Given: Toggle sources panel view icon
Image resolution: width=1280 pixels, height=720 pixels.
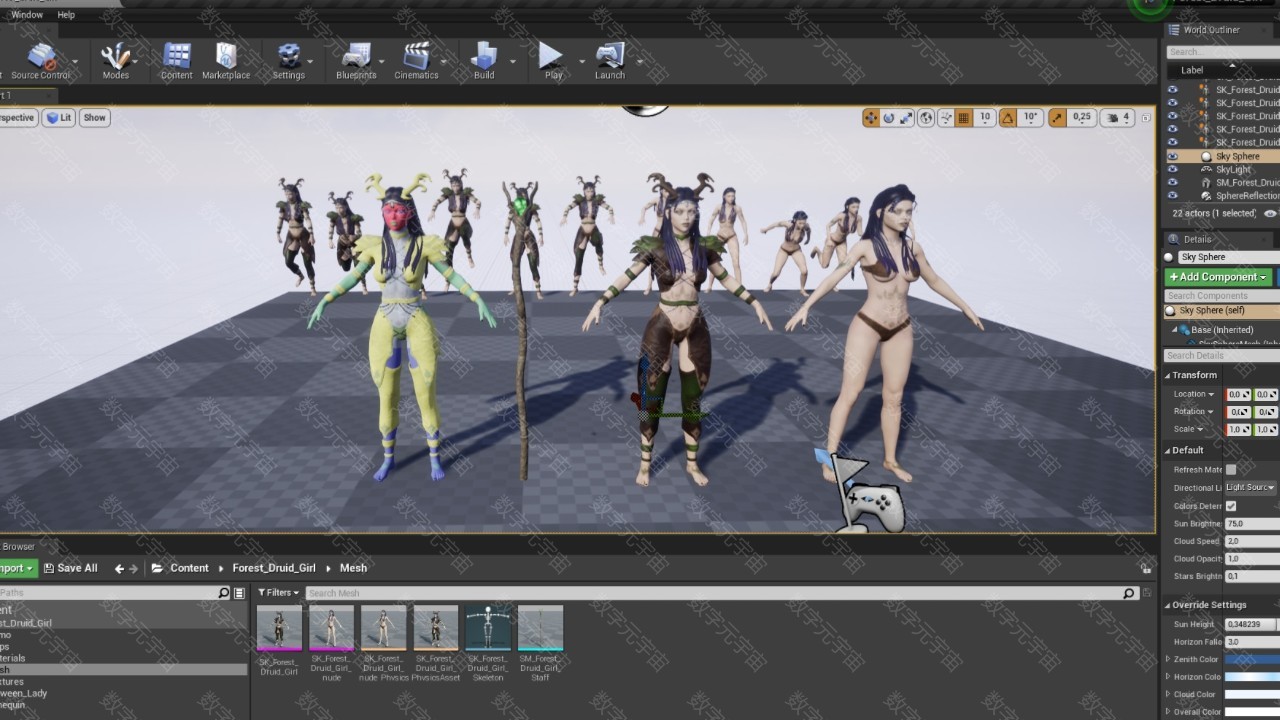Looking at the screenshot, I should click(x=239, y=593).
